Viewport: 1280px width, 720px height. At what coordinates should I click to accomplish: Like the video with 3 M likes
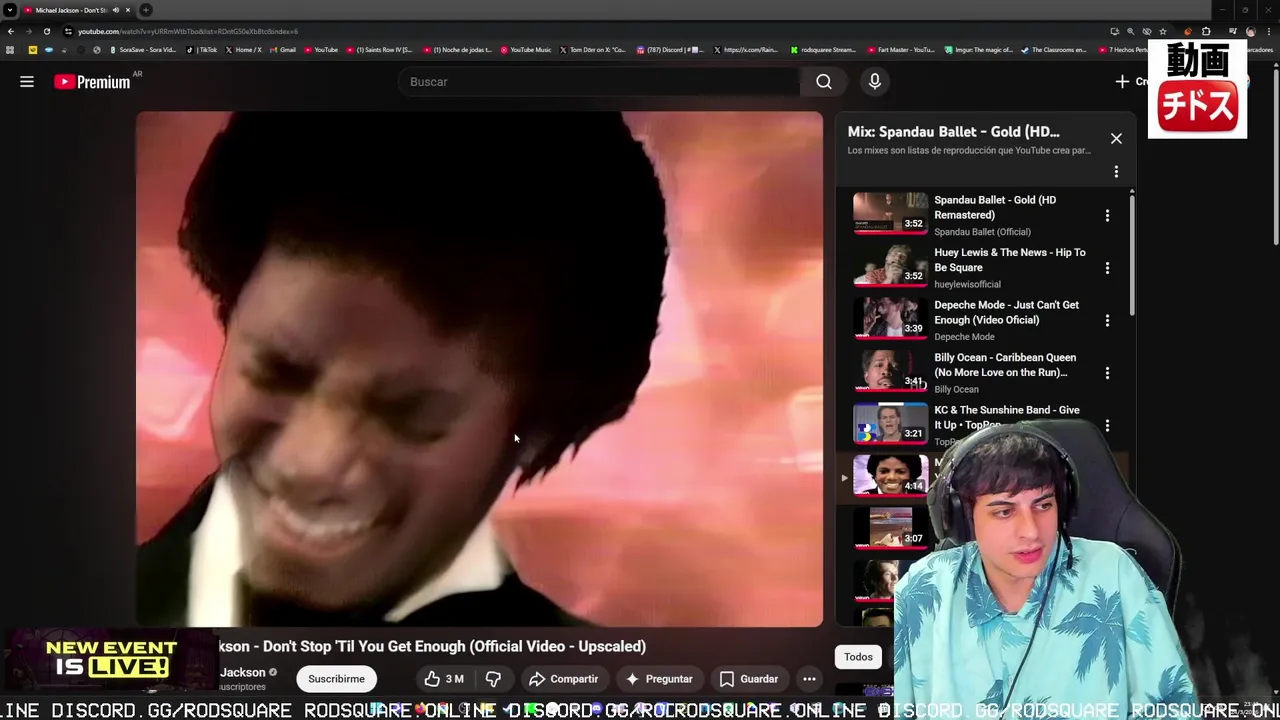(443, 679)
